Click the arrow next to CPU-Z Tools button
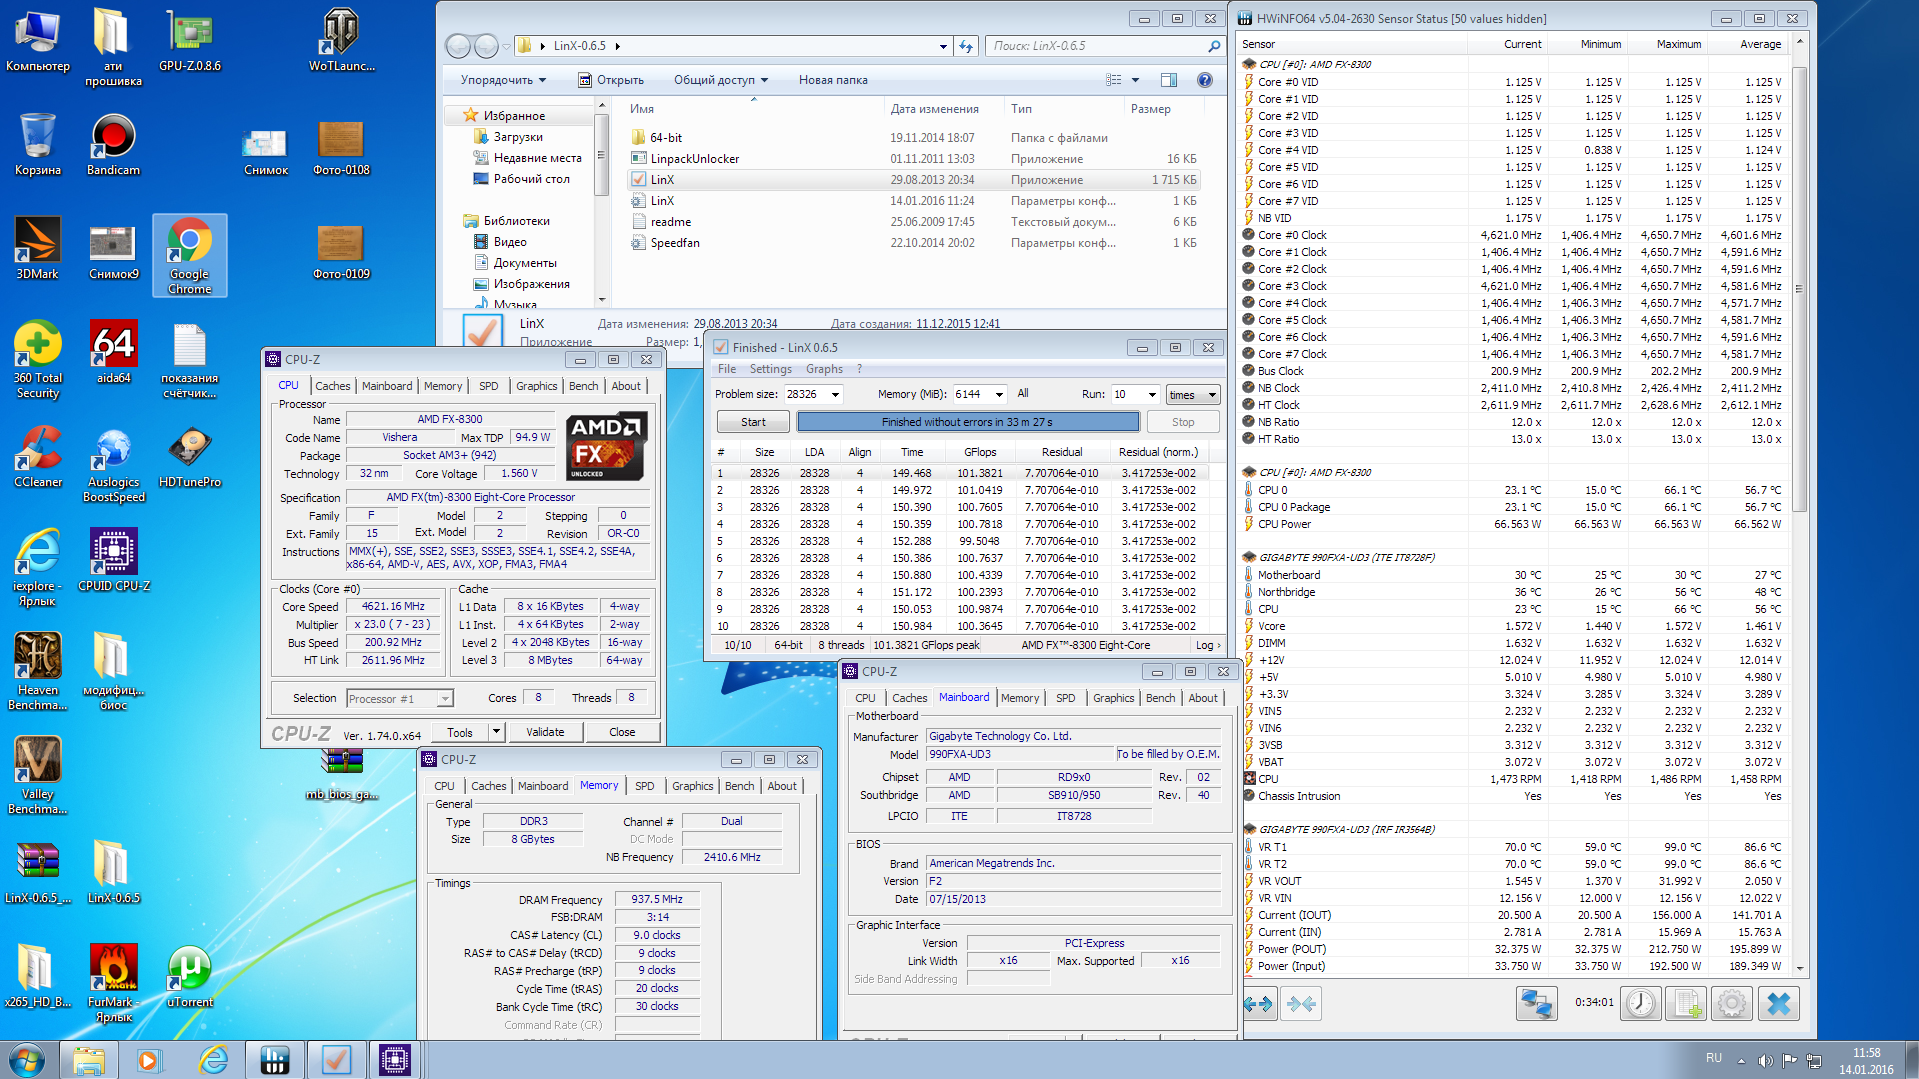The width and height of the screenshot is (1919, 1079). pos(496,732)
